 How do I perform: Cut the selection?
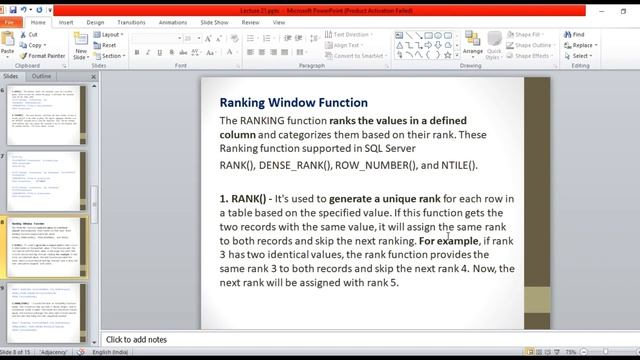[29, 35]
